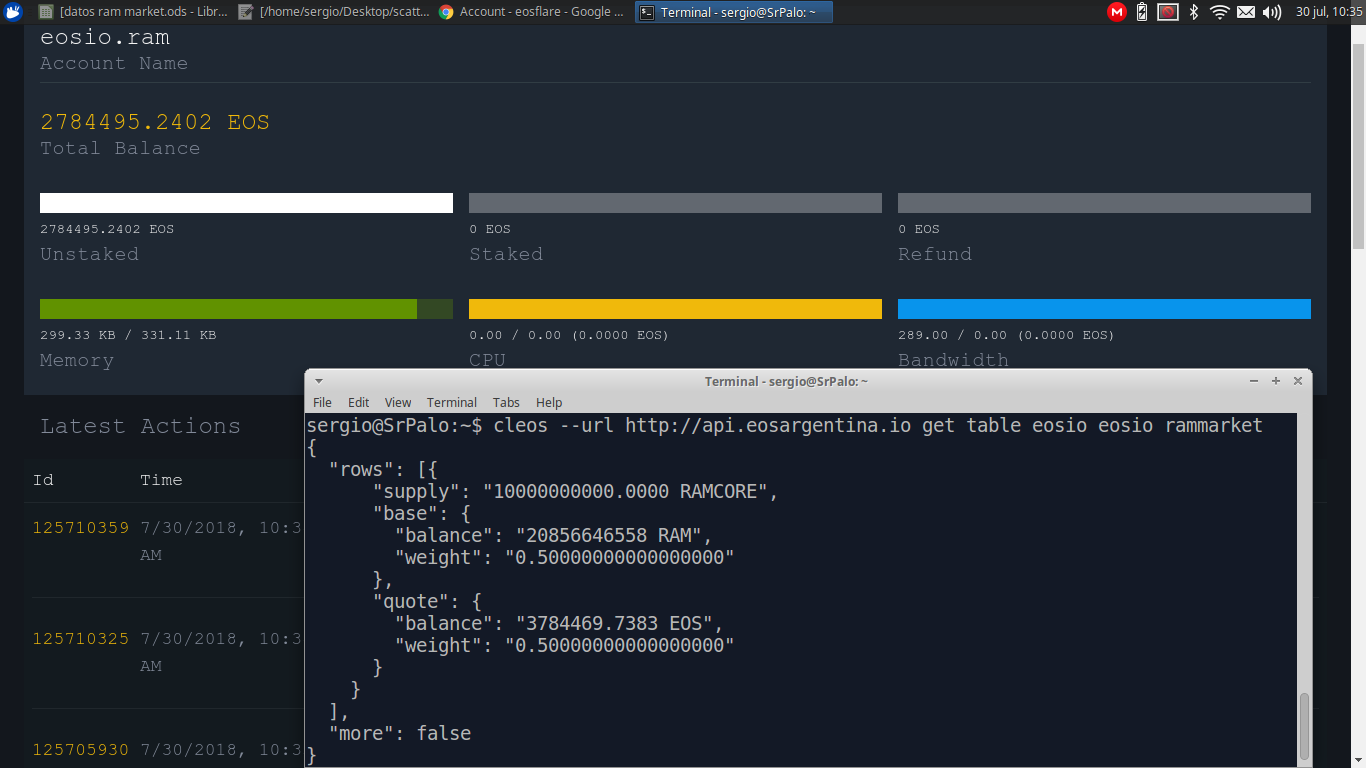Click the 289.00 / 0.00 bandwidth value
This screenshot has height=768, width=1366.
[x=1006, y=335]
